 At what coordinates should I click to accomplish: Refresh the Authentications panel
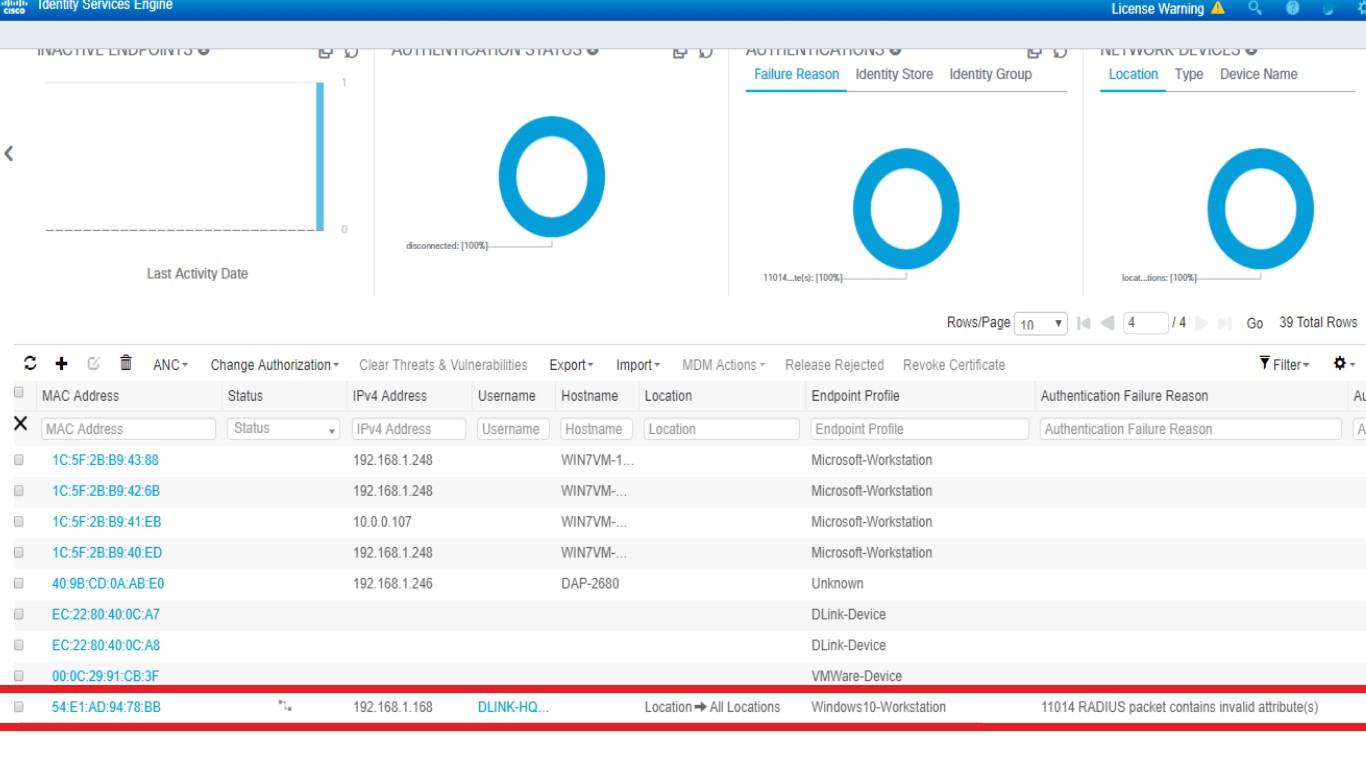[x=1060, y=51]
